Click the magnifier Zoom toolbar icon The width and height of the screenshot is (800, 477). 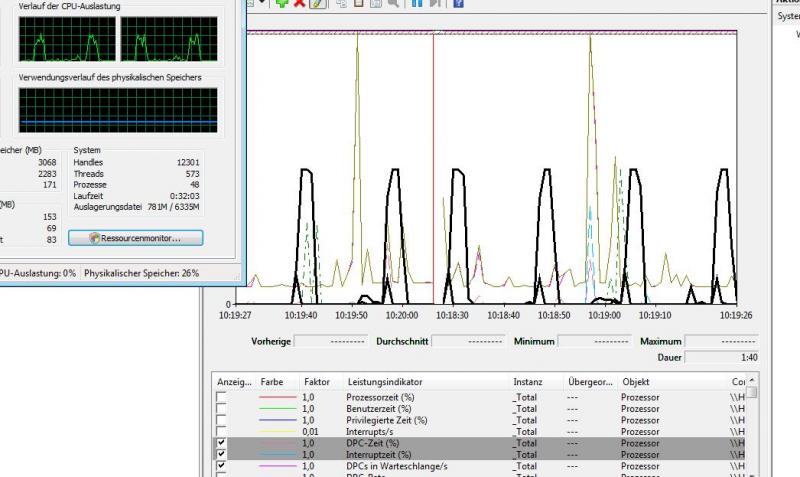coord(393,3)
